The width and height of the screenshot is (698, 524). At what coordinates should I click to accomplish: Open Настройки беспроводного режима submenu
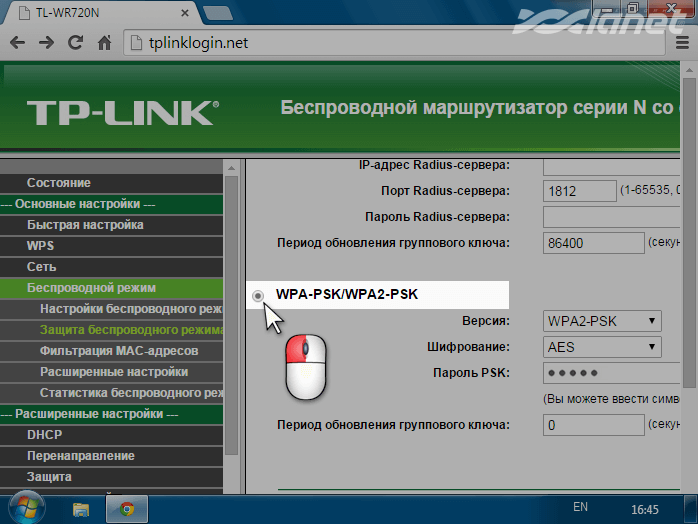(x=111, y=309)
